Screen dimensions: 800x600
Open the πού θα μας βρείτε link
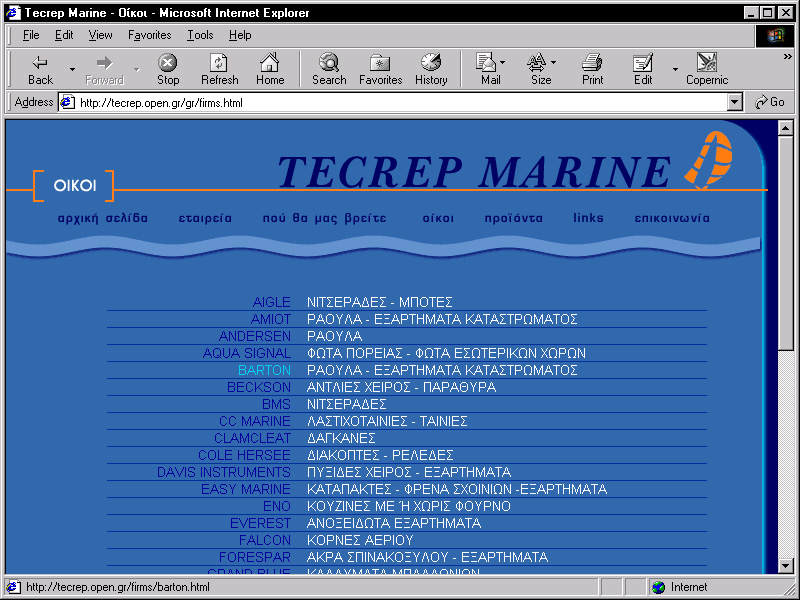pyautogui.click(x=324, y=218)
